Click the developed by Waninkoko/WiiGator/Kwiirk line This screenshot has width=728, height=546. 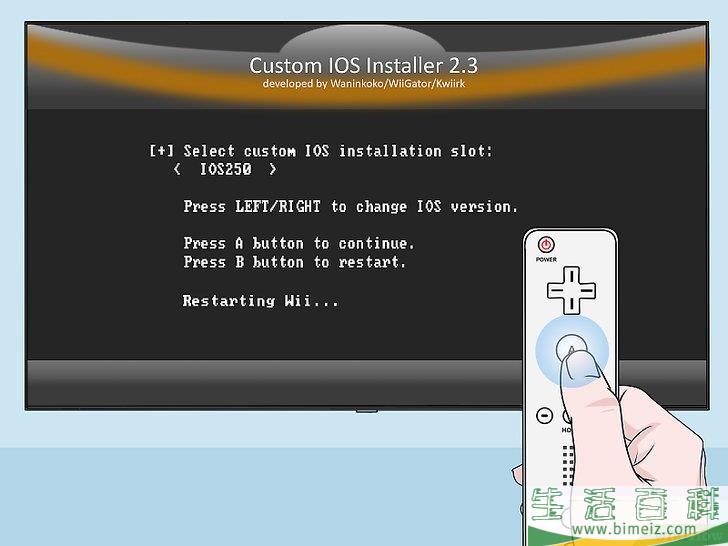[x=364, y=84]
